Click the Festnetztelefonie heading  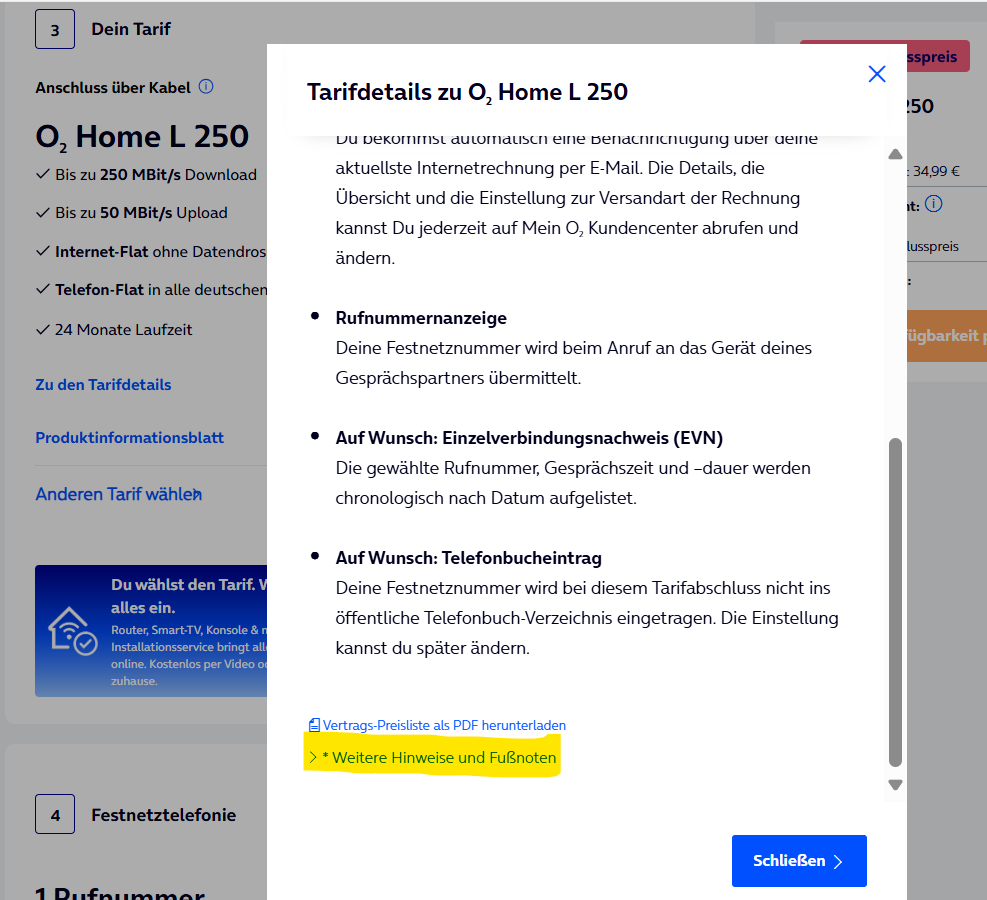point(164,815)
